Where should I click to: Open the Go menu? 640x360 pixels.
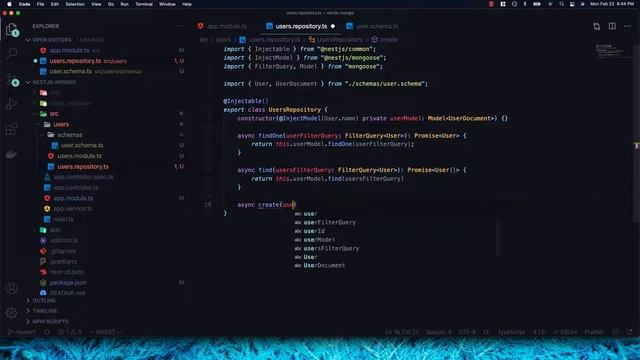click(x=111, y=4)
